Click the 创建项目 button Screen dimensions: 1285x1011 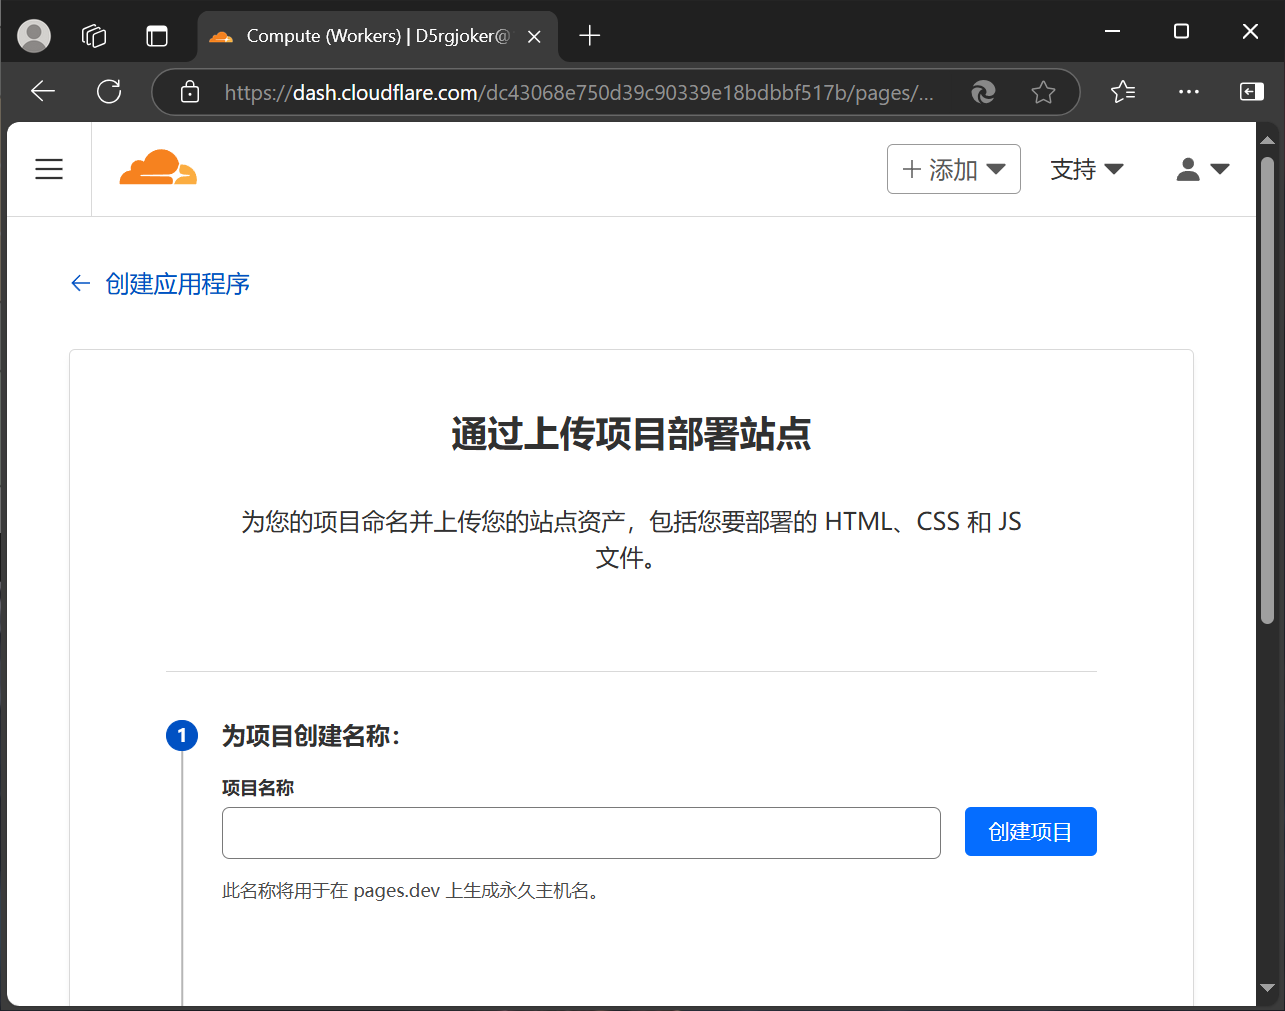pyautogui.click(x=1030, y=832)
